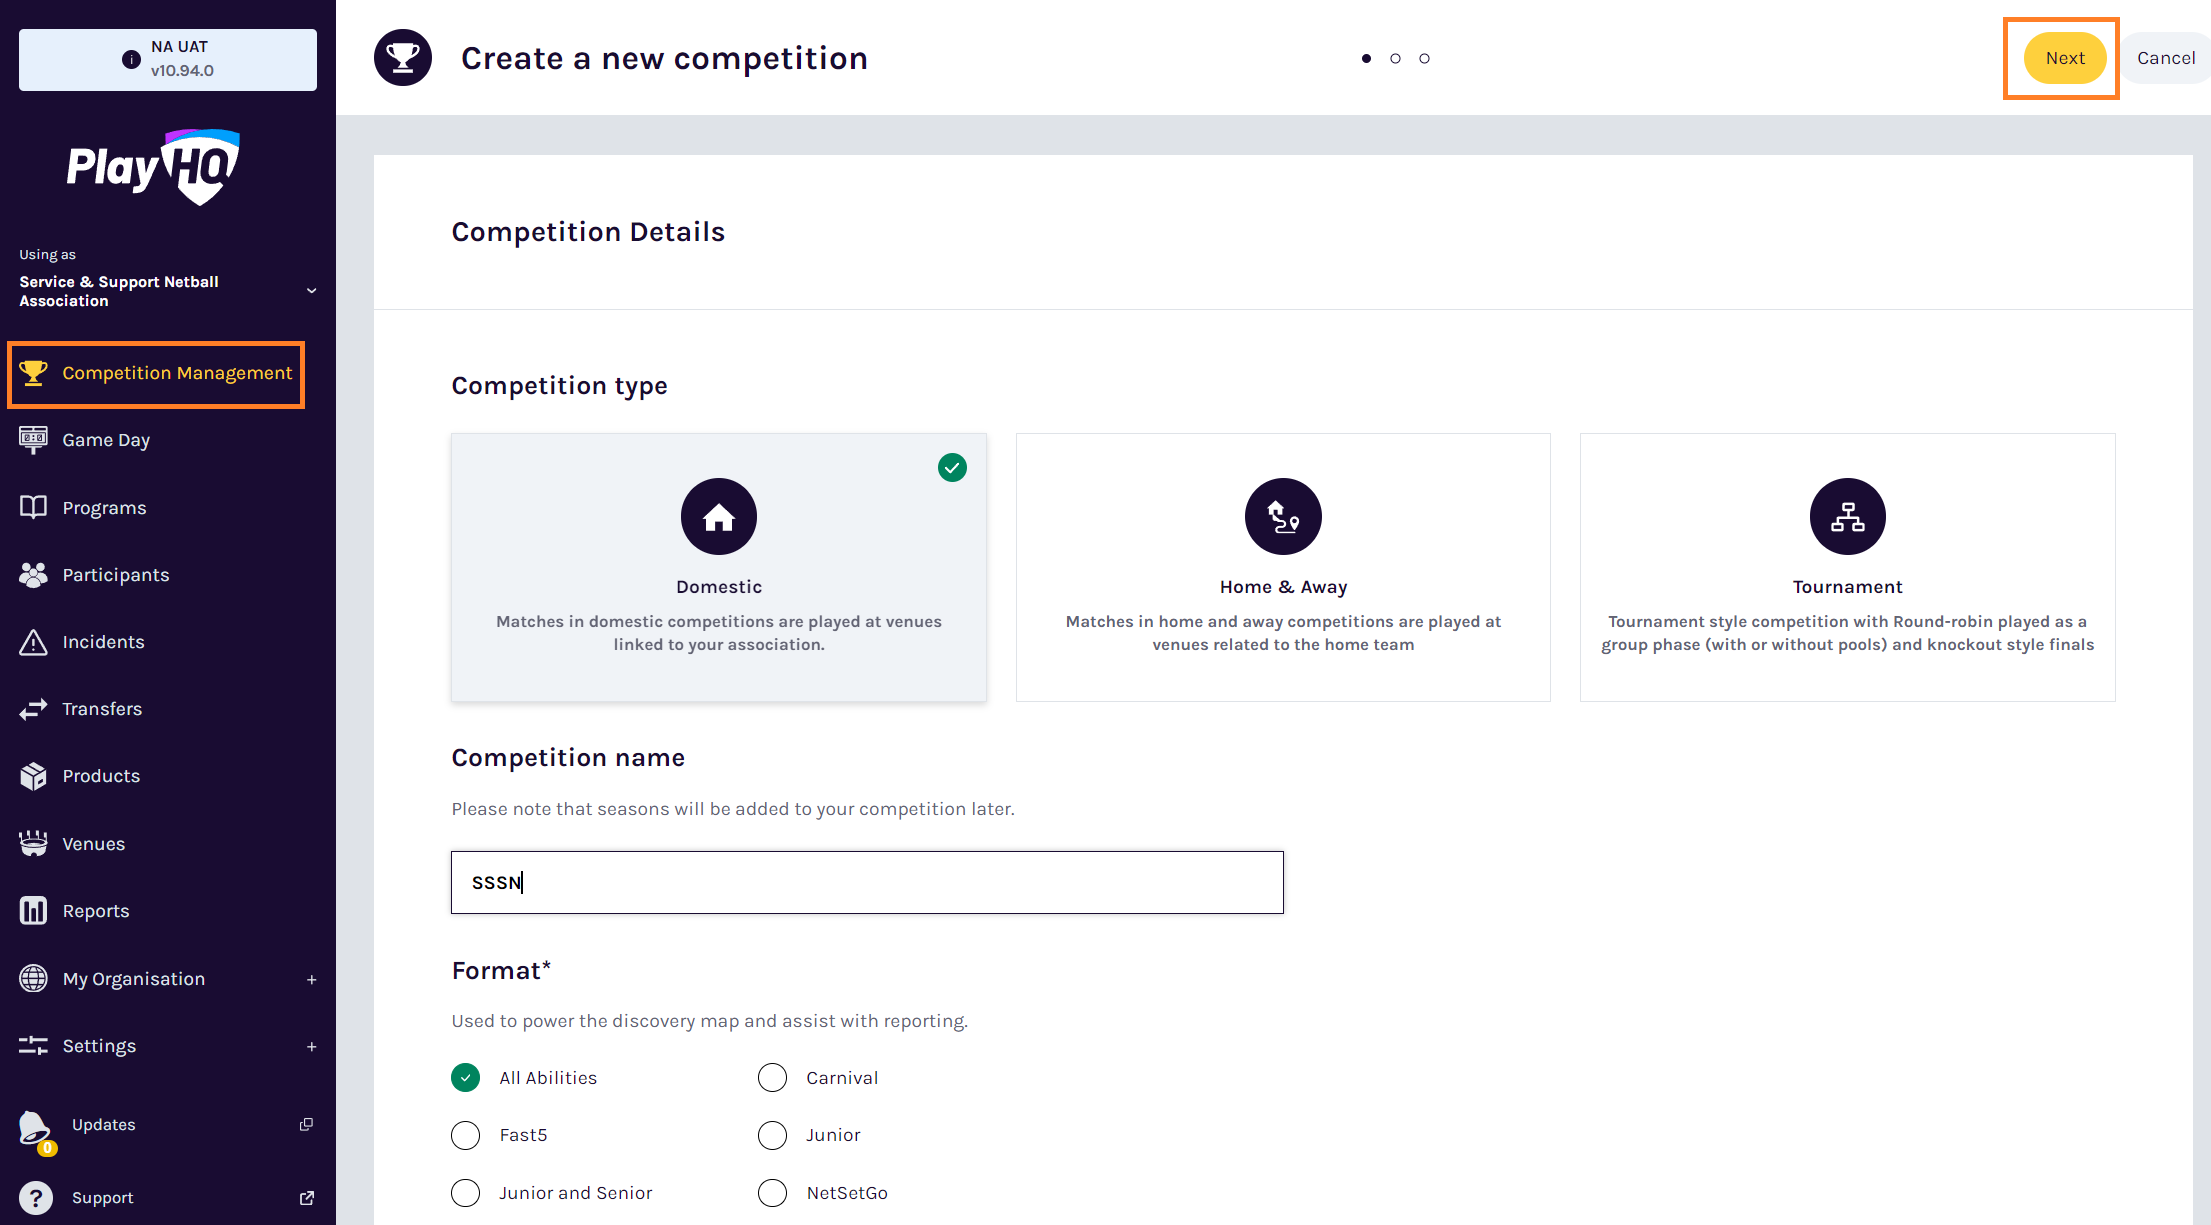2211x1225 pixels.
Task: Click the Game Day scoreboard icon
Action: point(33,440)
